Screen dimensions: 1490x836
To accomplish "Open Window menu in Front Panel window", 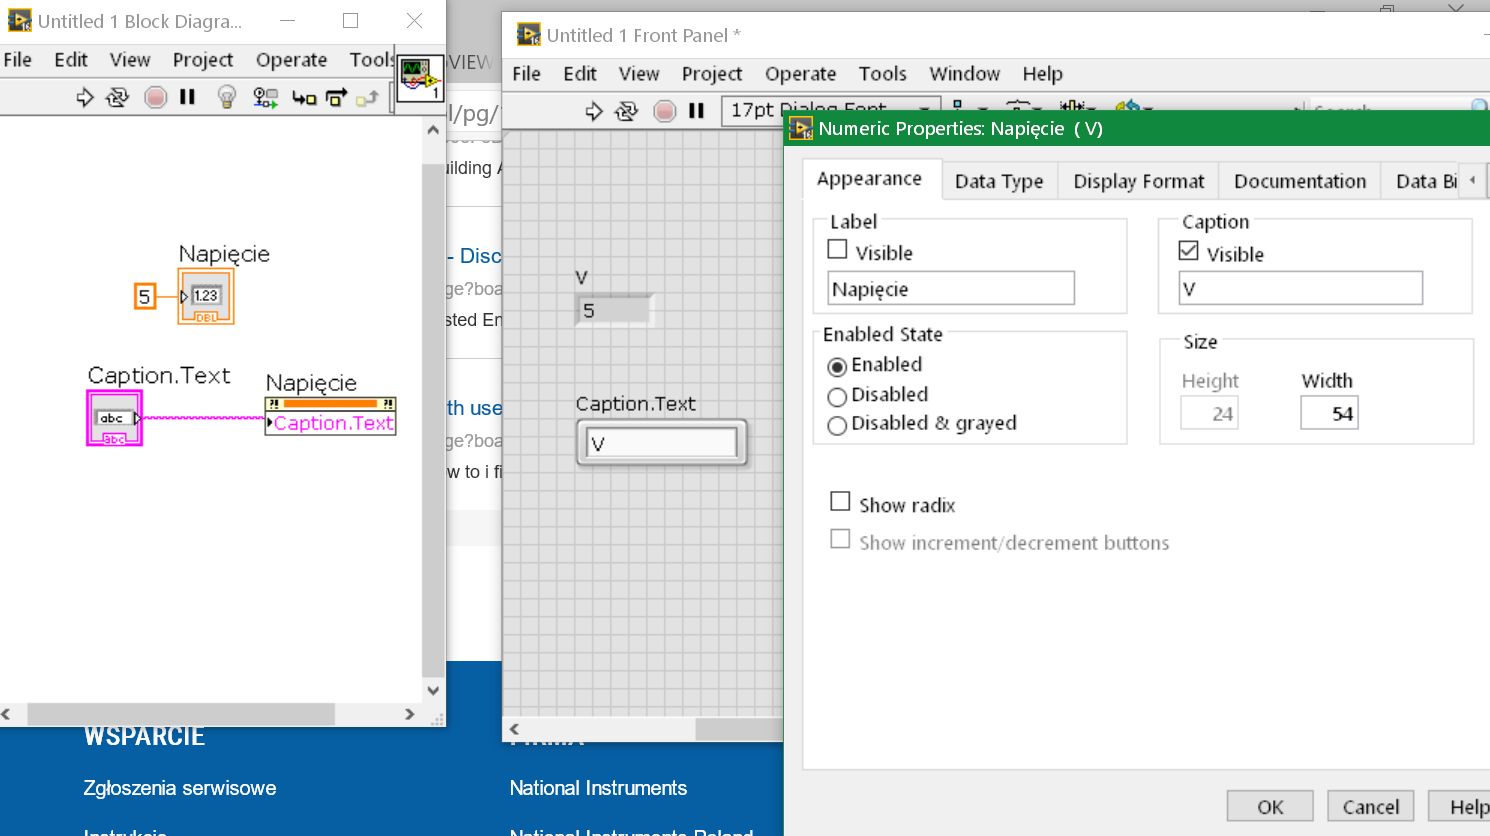I will tap(964, 74).
